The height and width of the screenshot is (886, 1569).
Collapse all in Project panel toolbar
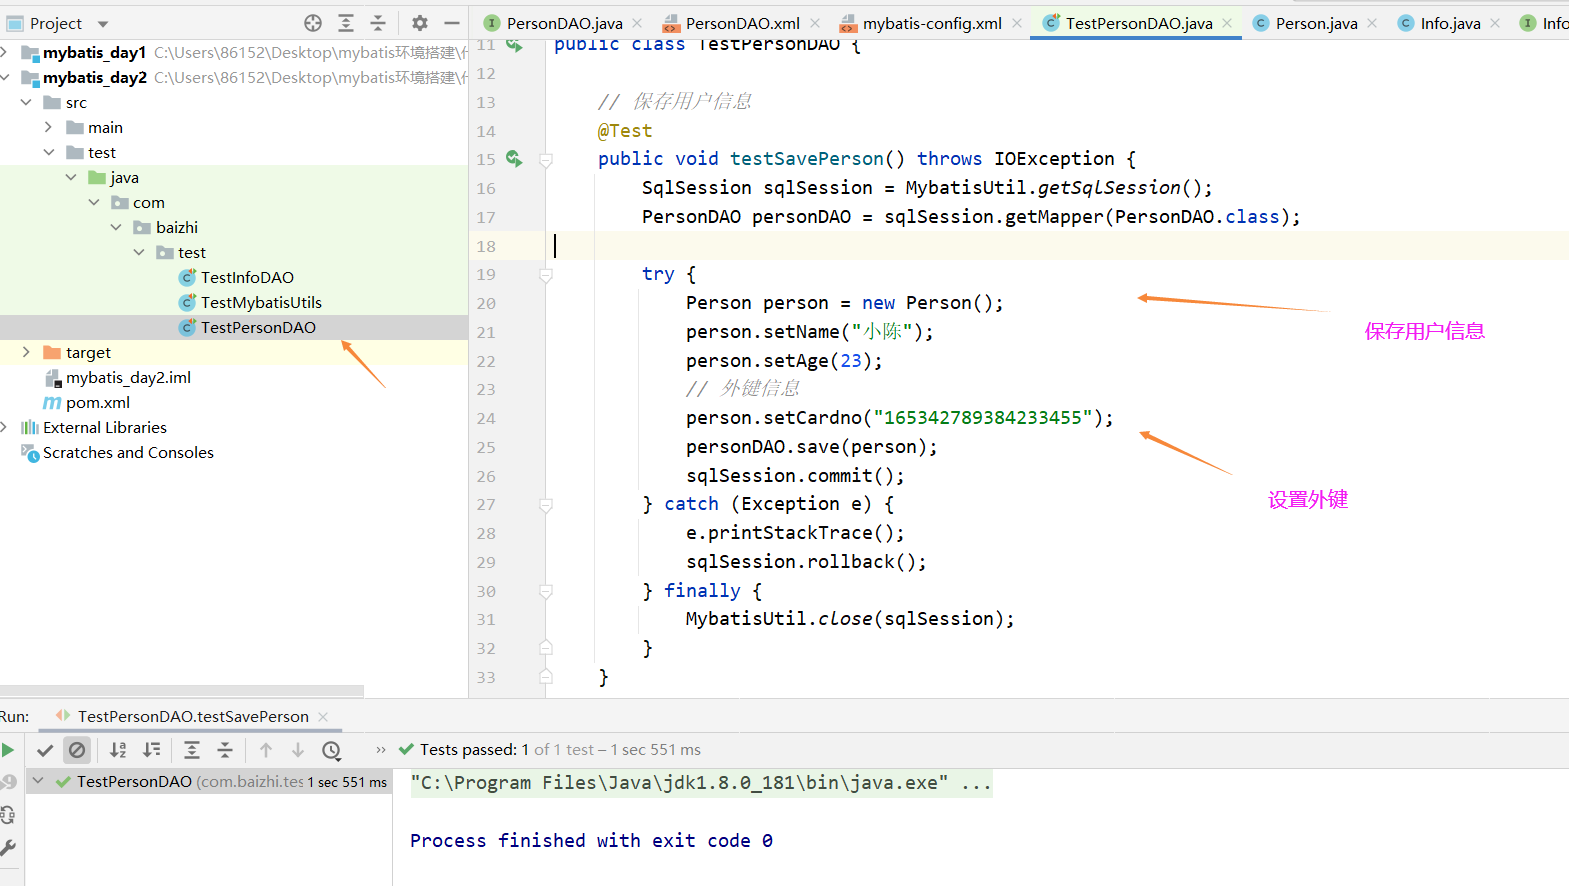click(x=378, y=23)
